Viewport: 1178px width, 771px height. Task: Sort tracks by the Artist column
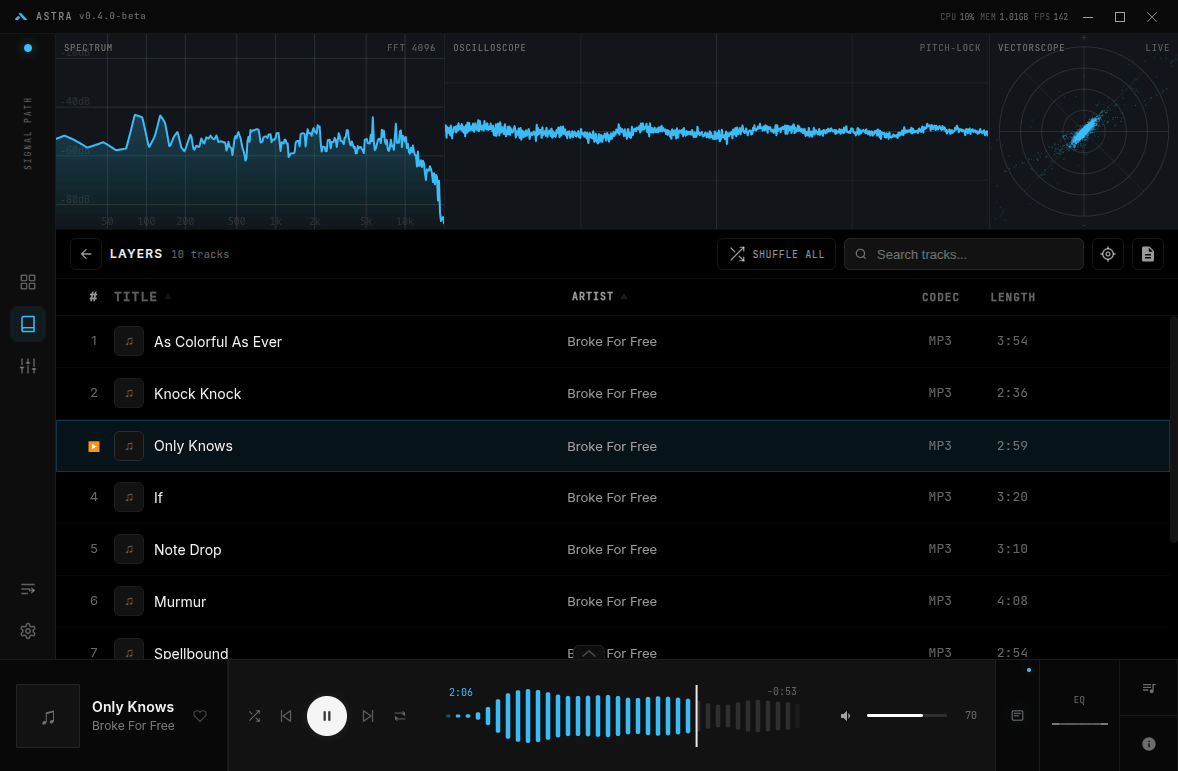592,297
